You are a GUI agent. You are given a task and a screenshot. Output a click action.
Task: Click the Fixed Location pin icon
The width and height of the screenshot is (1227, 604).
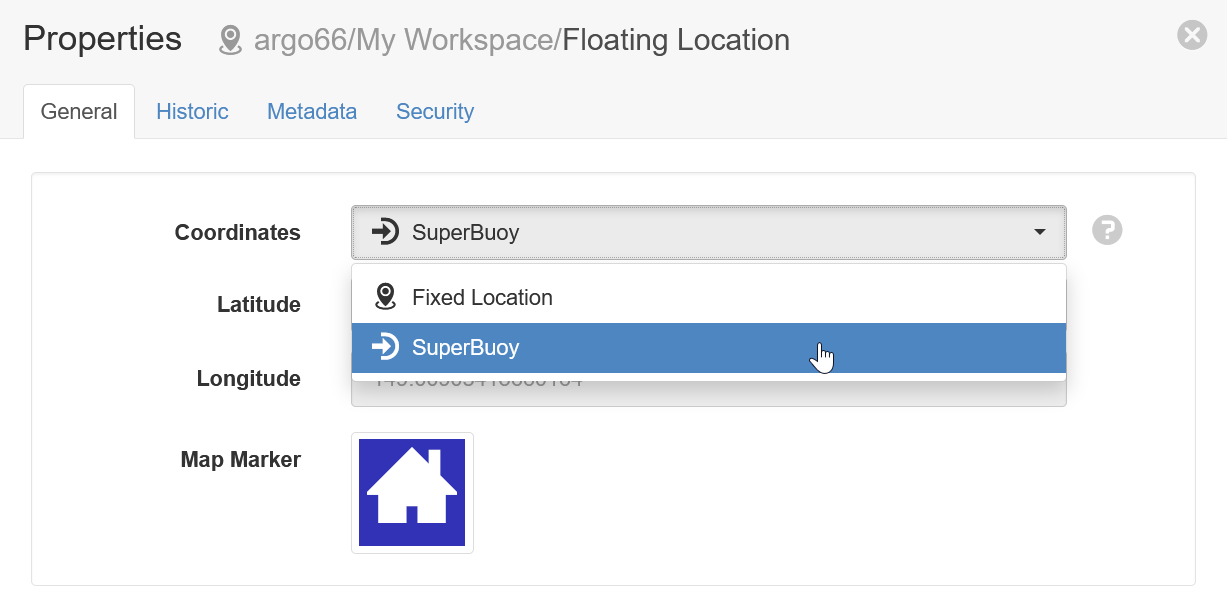(385, 297)
